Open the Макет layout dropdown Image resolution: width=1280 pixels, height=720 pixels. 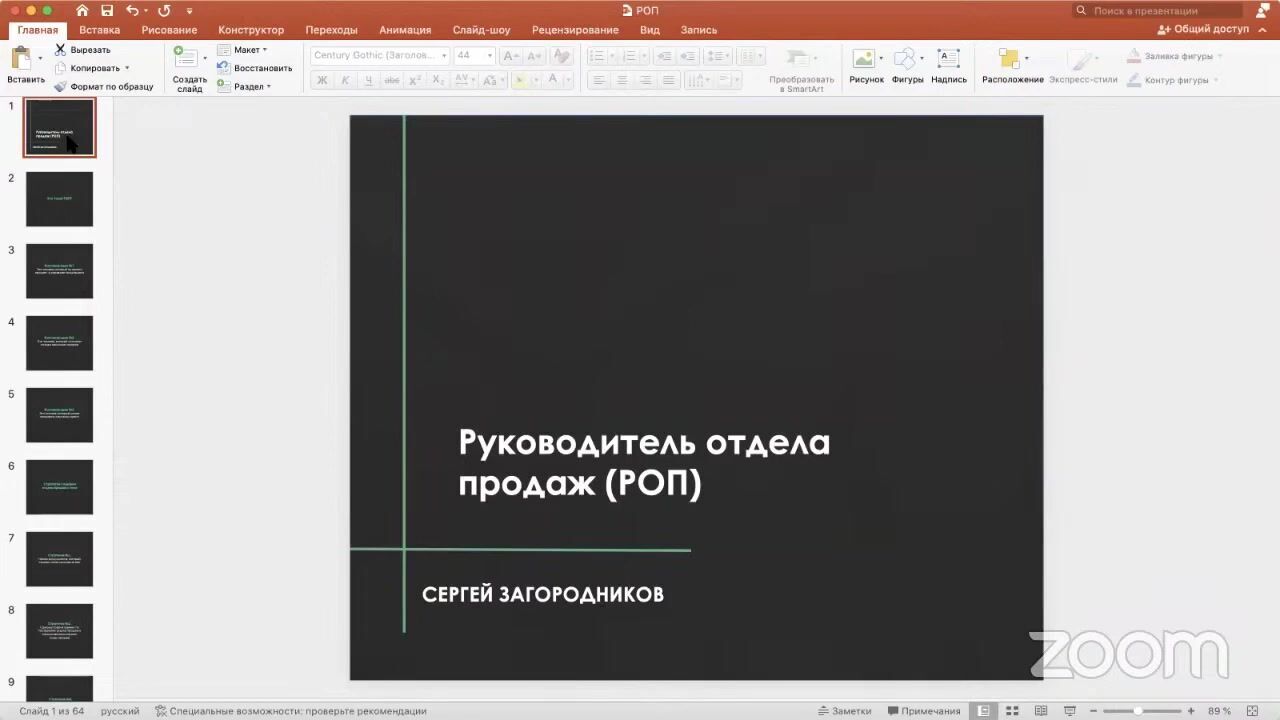[242, 49]
